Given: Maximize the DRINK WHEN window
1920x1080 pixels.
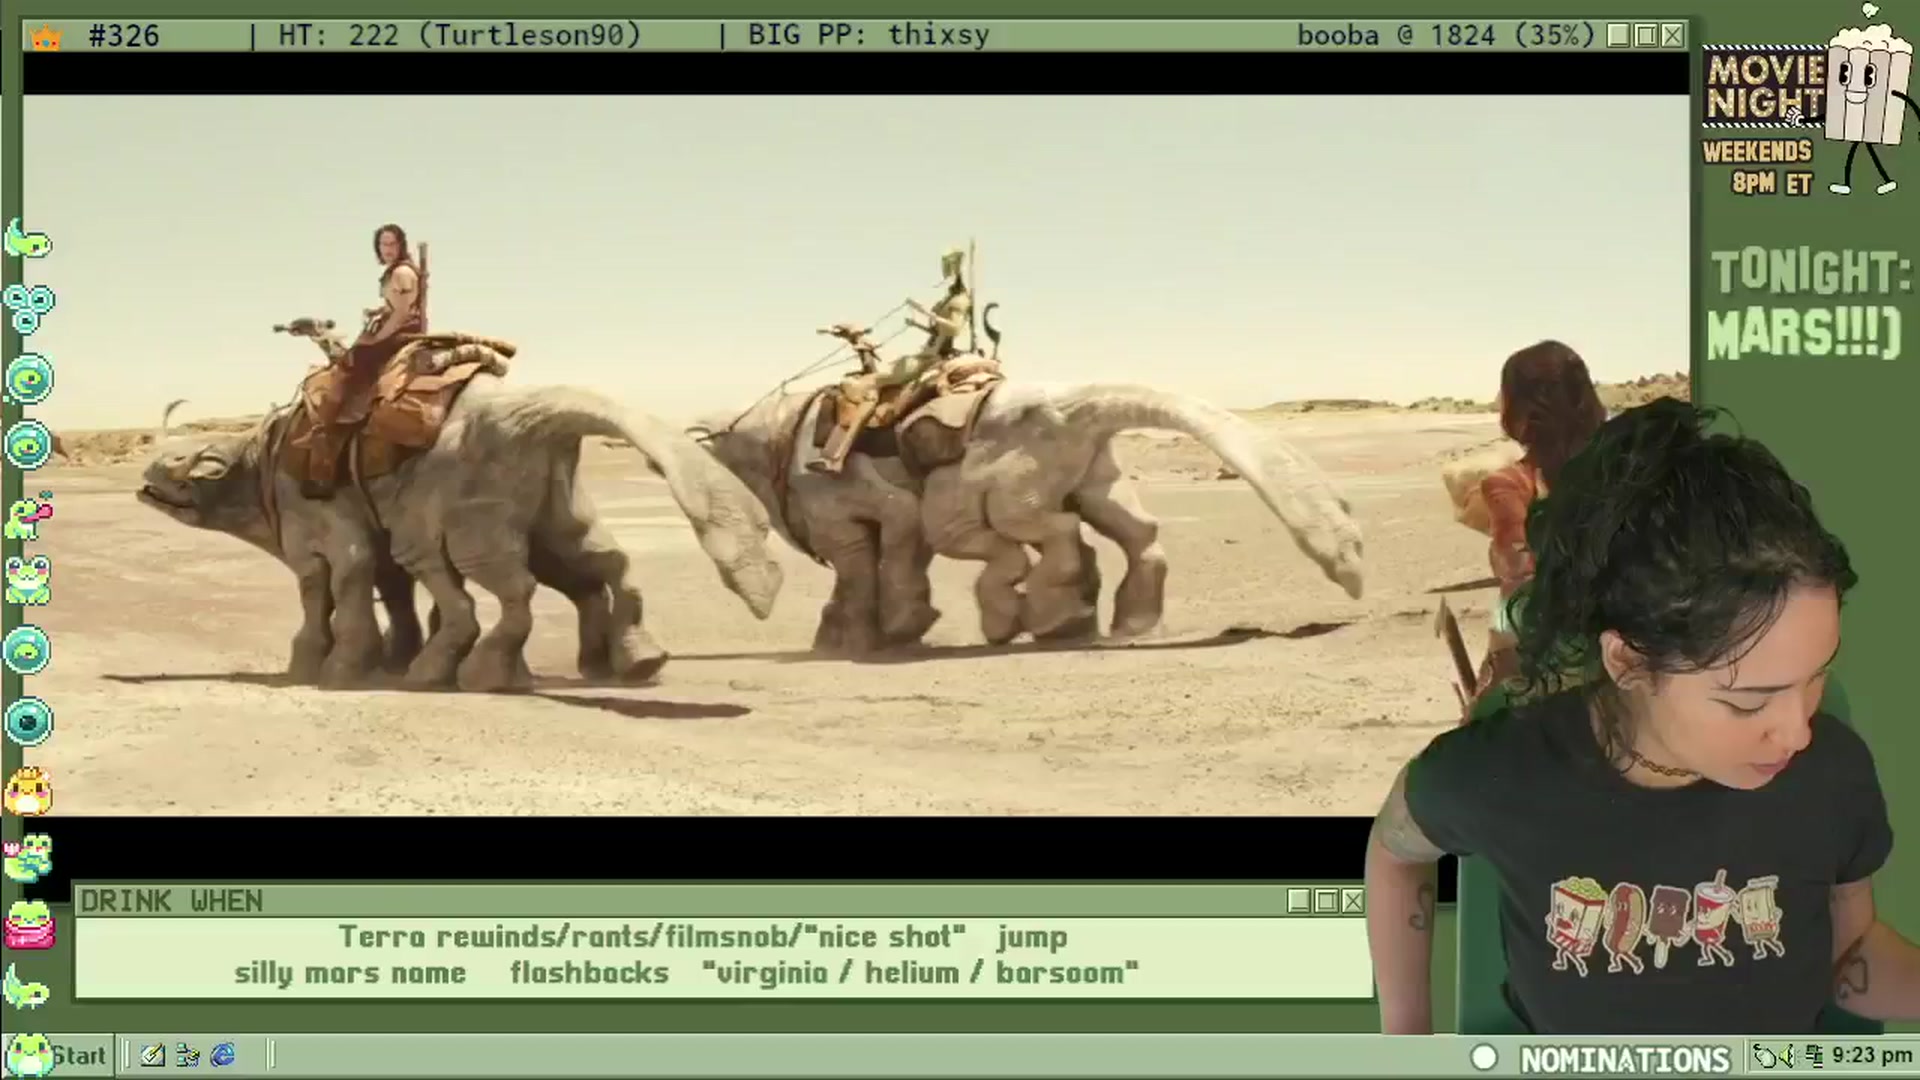Looking at the screenshot, I should (1326, 901).
